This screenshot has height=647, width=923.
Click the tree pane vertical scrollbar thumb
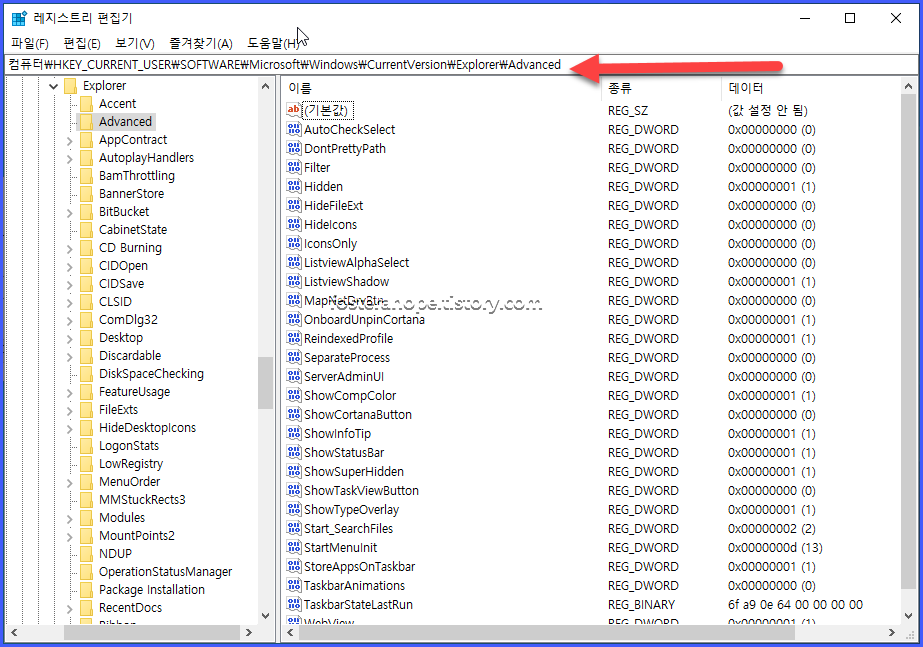(x=265, y=382)
